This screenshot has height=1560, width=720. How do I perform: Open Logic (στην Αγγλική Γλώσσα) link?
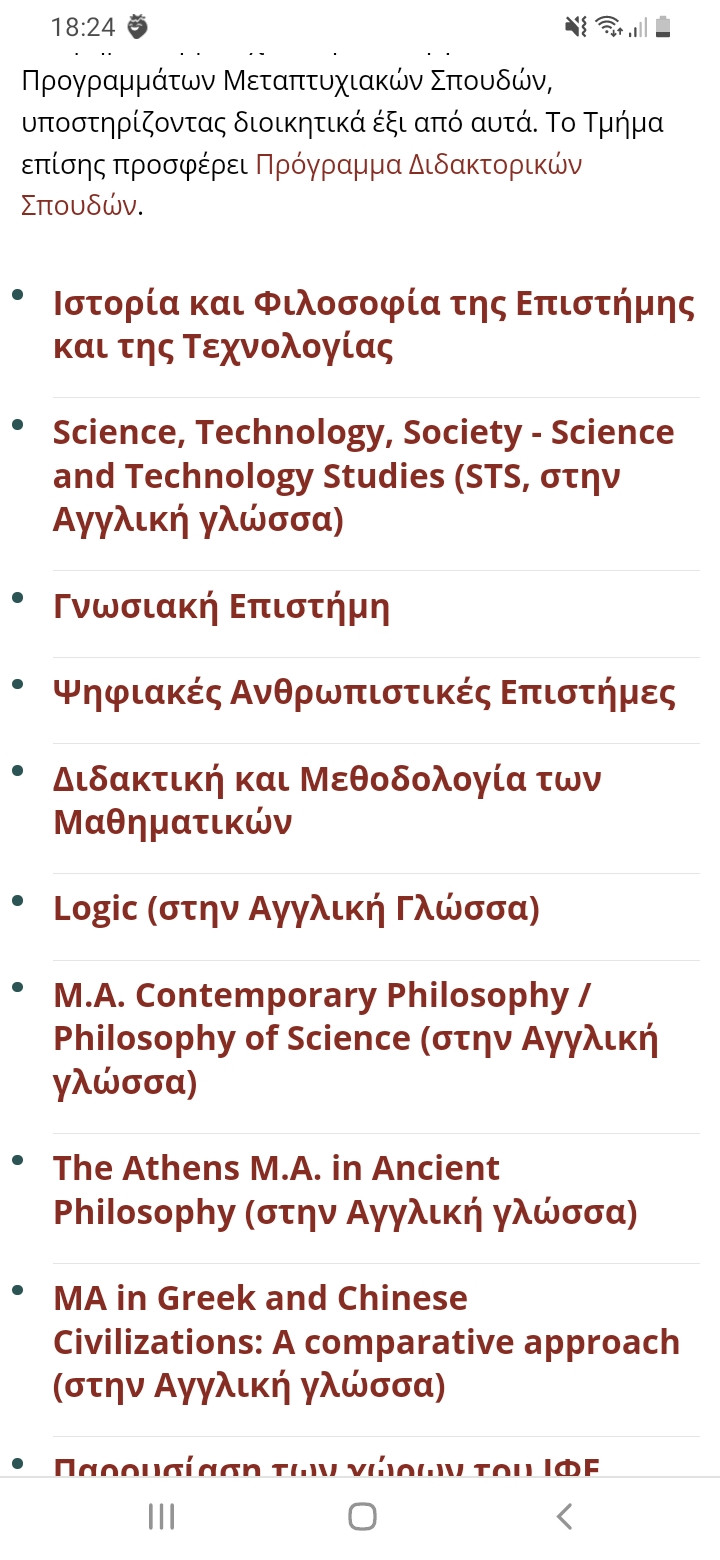click(x=296, y=908)
